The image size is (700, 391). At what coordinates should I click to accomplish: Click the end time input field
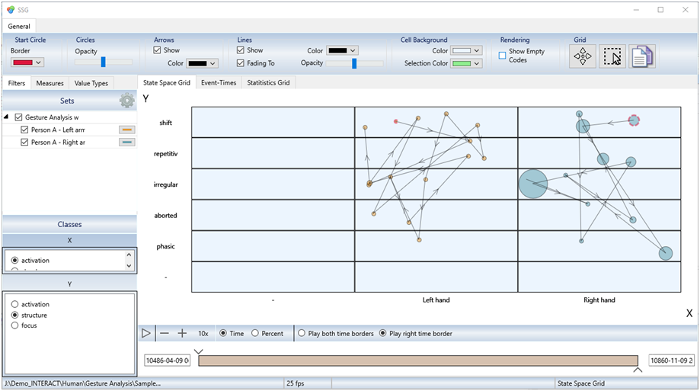point(671,360)
